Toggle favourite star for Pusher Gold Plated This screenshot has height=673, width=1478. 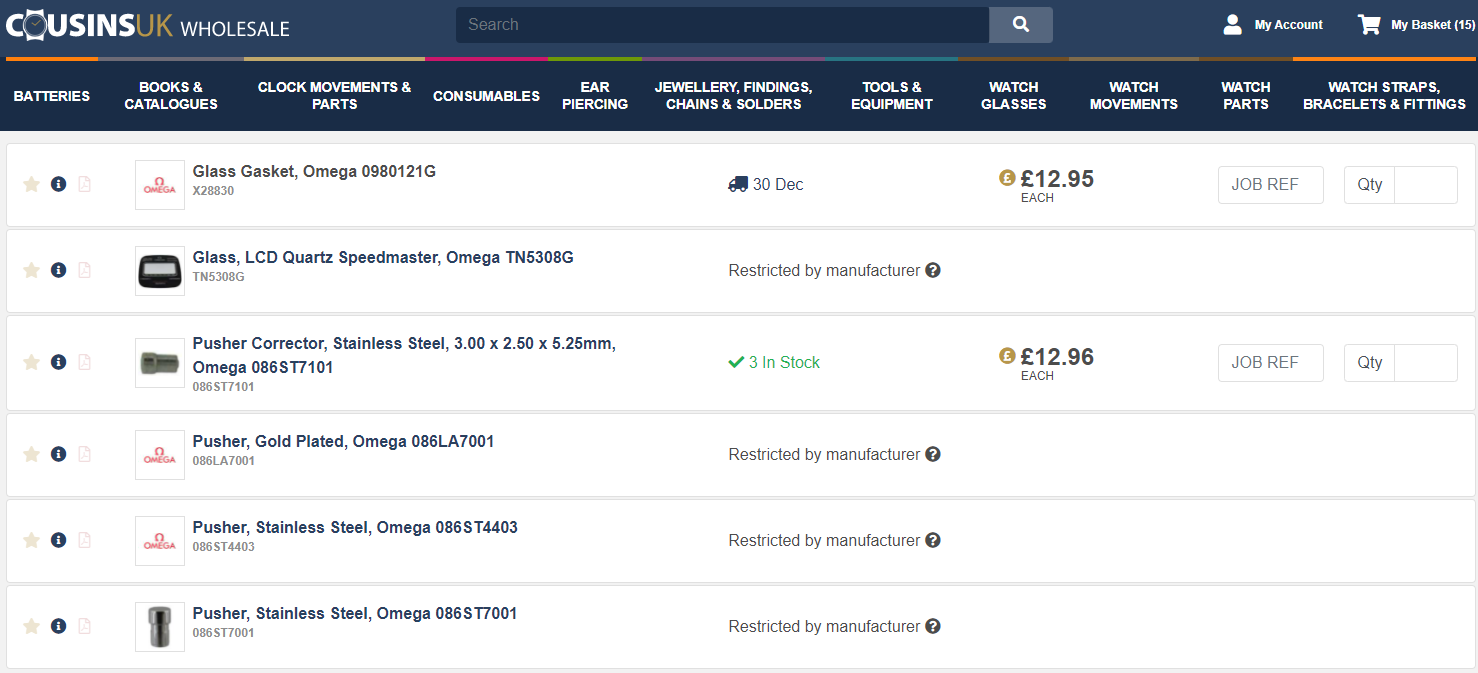[x=31, y=454]
